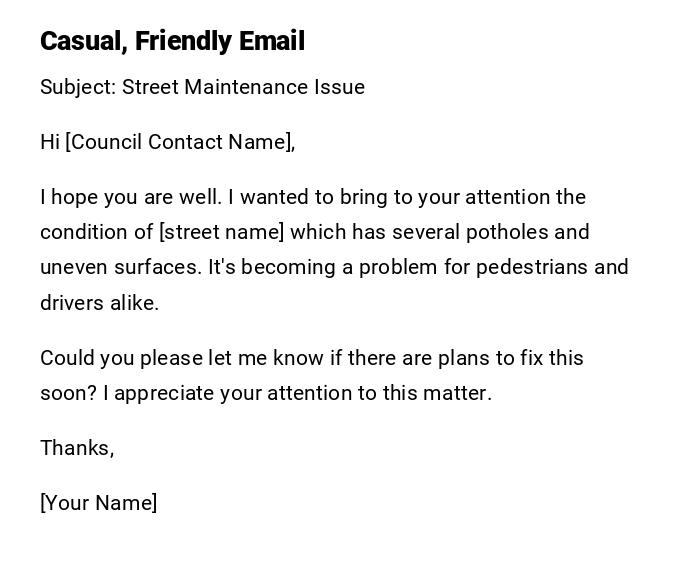The image size is (700, 566).
Task: Click the "Subject: Street Maintenance Issue" line
Action: (202, 87)
